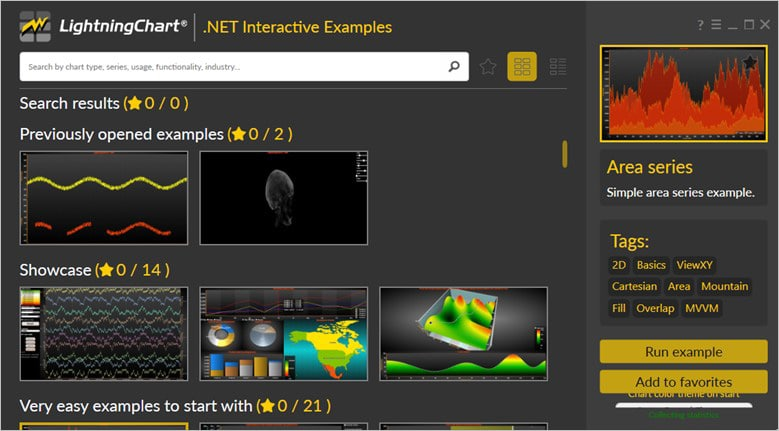Switch to grid thumbnail view

[521, 67]
